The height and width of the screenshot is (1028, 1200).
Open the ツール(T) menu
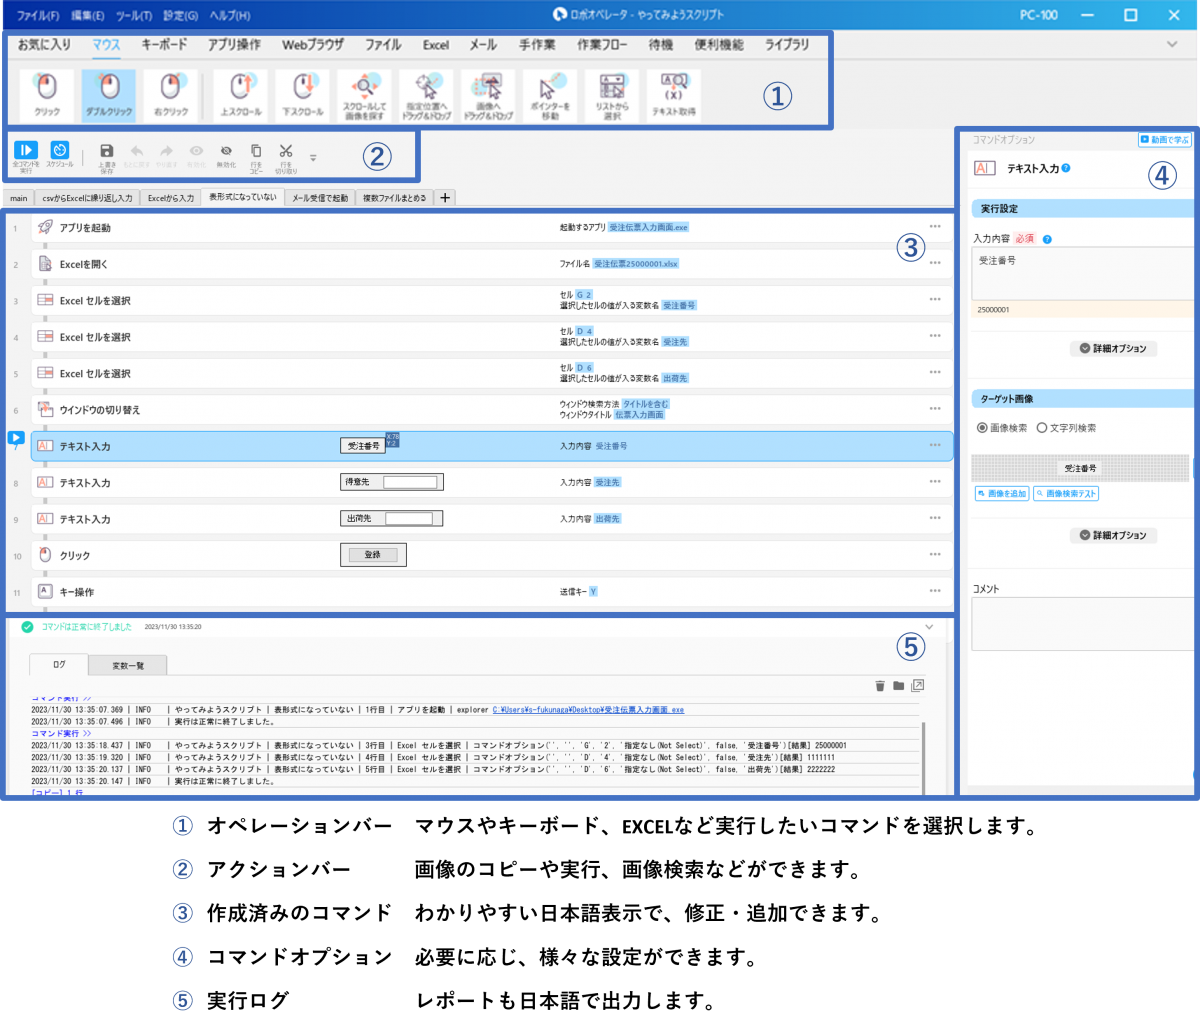tap(134, 15)
